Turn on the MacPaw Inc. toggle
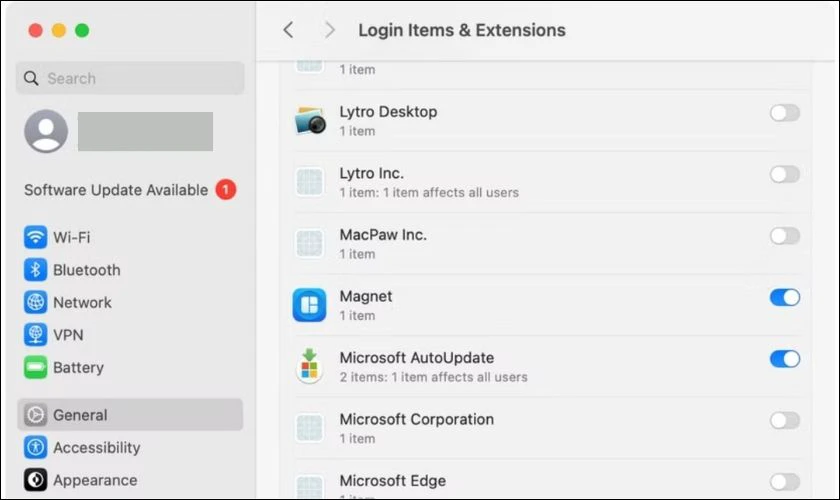 point(785,236)
